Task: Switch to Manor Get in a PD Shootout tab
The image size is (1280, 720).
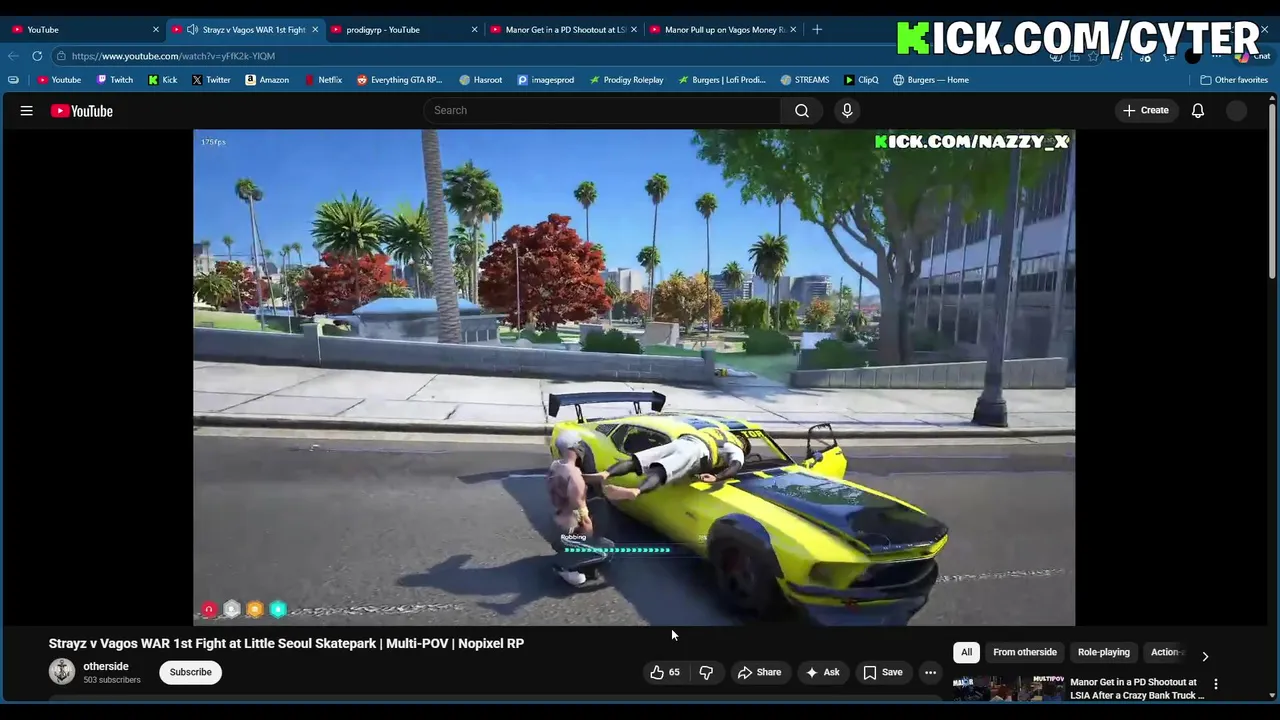Action: click(x=562, y=29)
